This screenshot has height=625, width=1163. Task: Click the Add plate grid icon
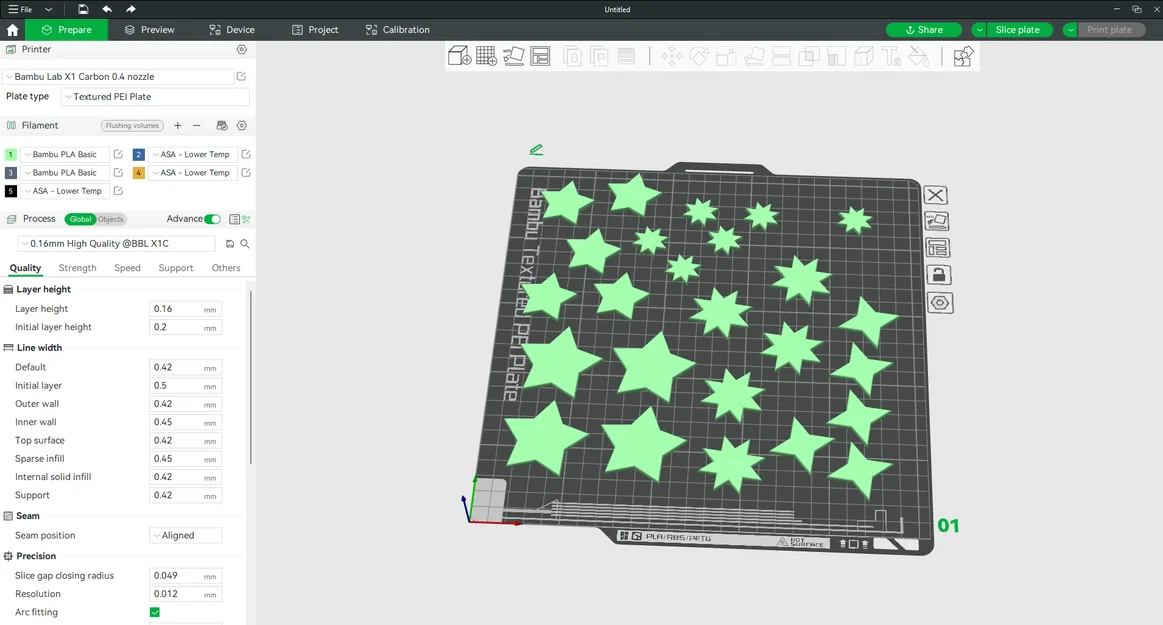[x=487, y=56]
